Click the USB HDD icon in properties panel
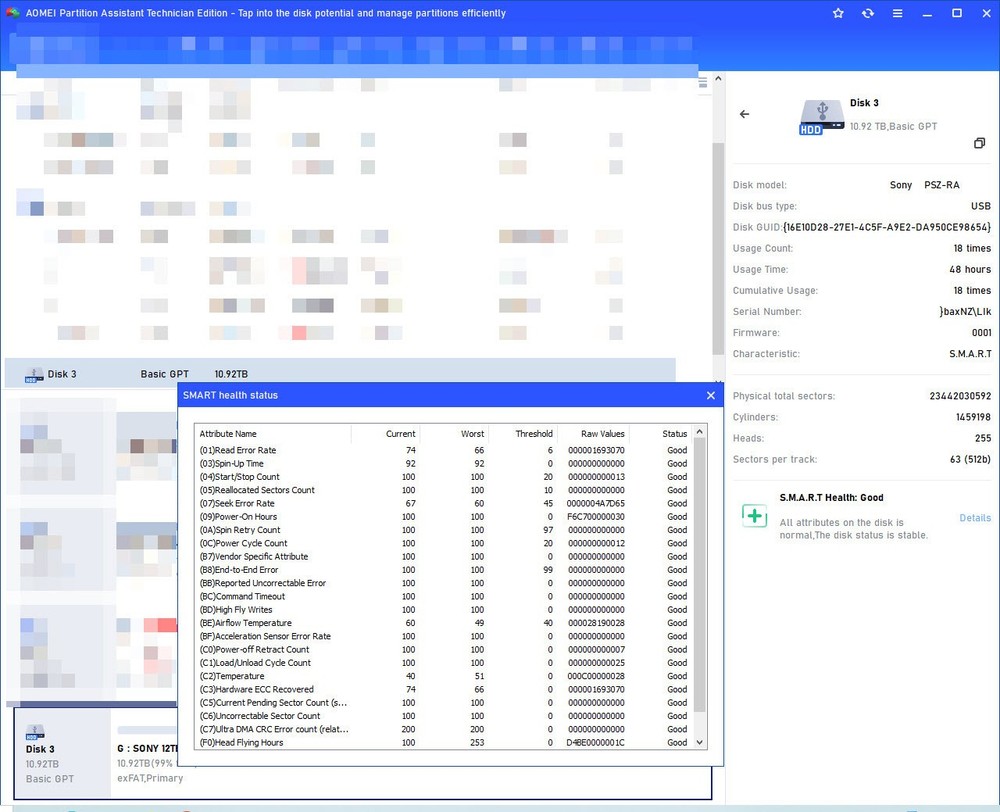Screen dimensions: 1000x812 tap(820, 117)
